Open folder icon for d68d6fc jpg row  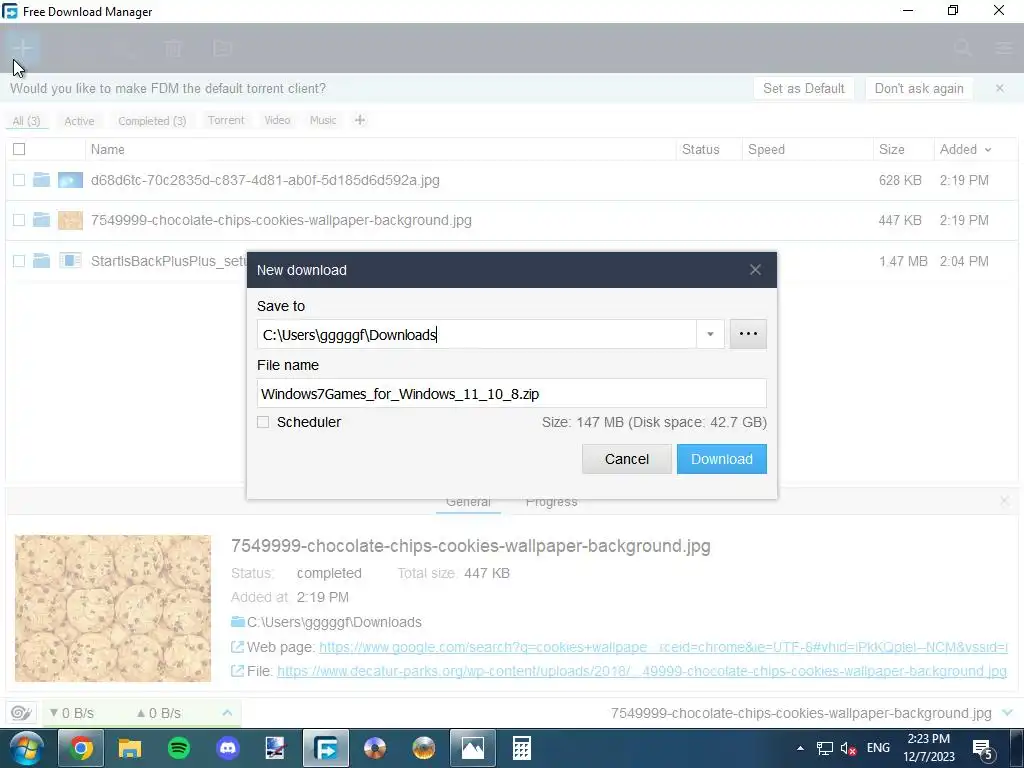pos(41,180)
